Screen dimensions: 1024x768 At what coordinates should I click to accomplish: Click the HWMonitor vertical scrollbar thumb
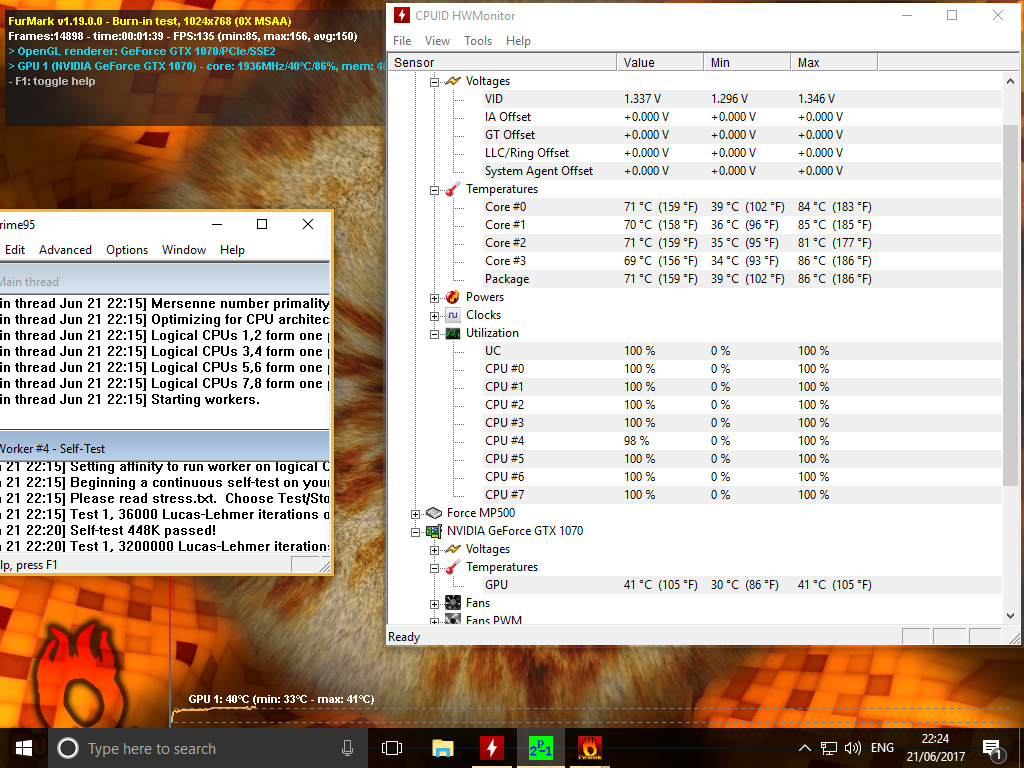pos(1010,305)
